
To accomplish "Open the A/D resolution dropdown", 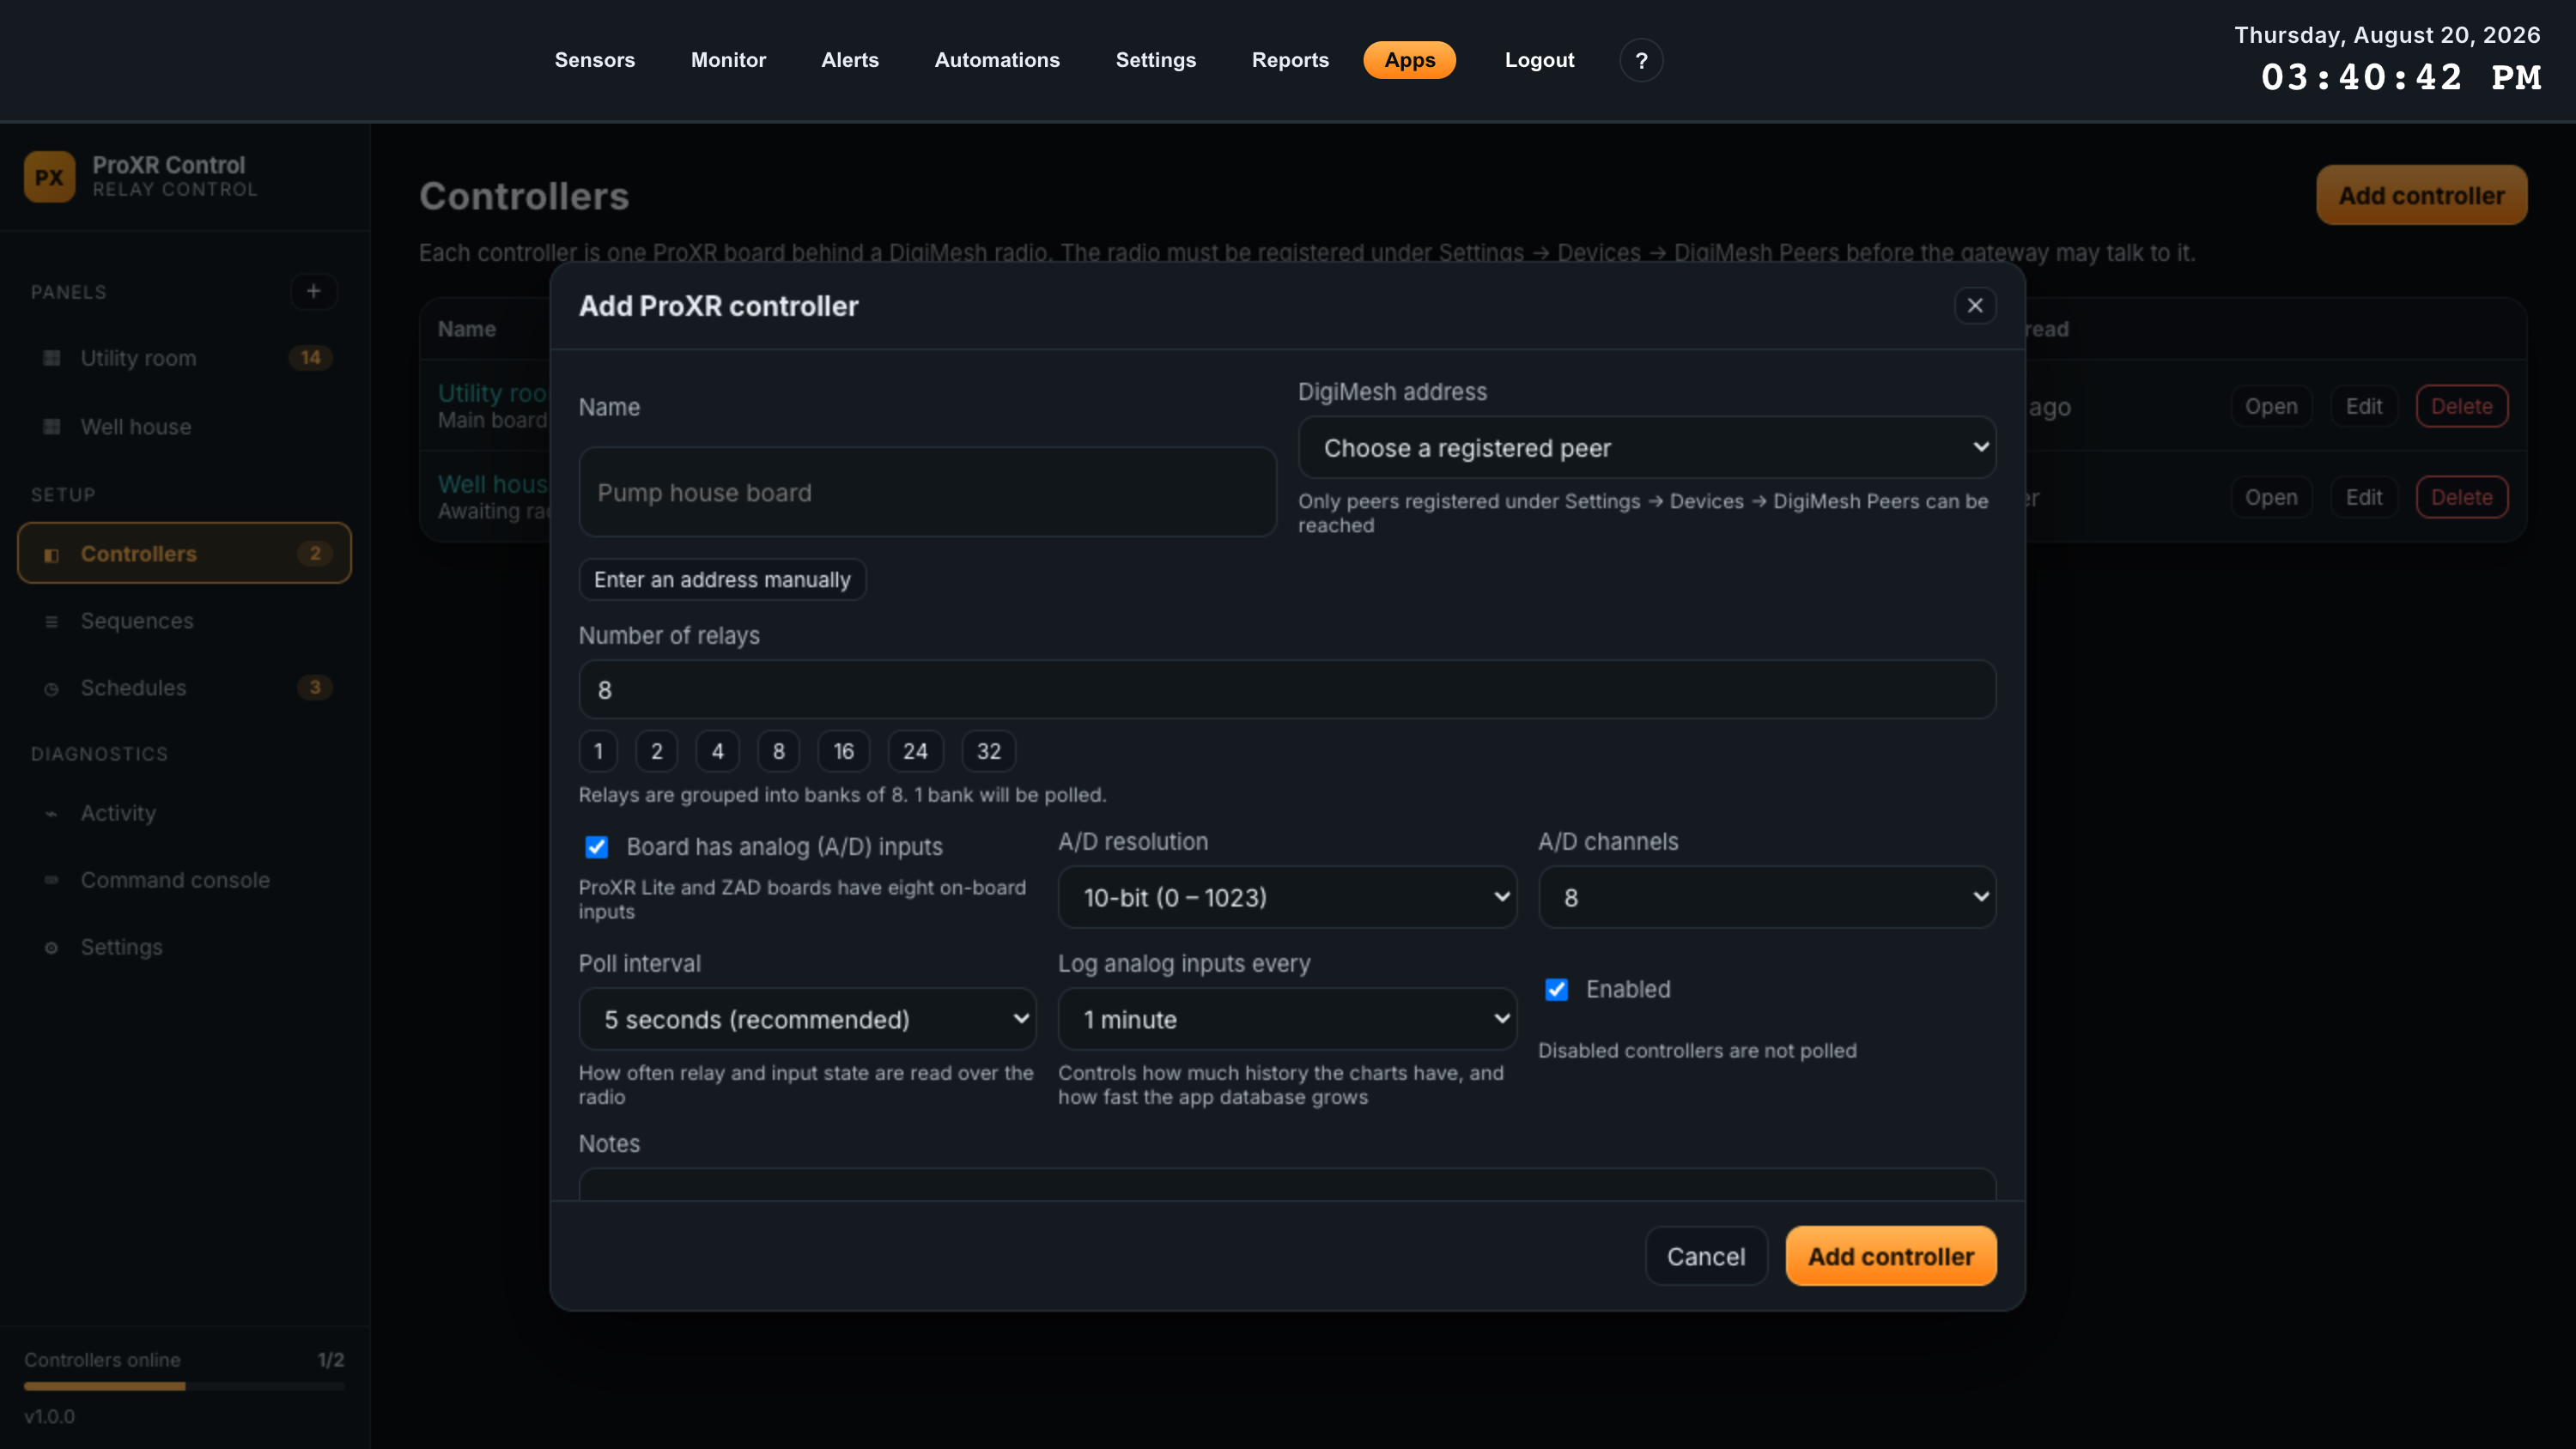I will [1287, 897].
